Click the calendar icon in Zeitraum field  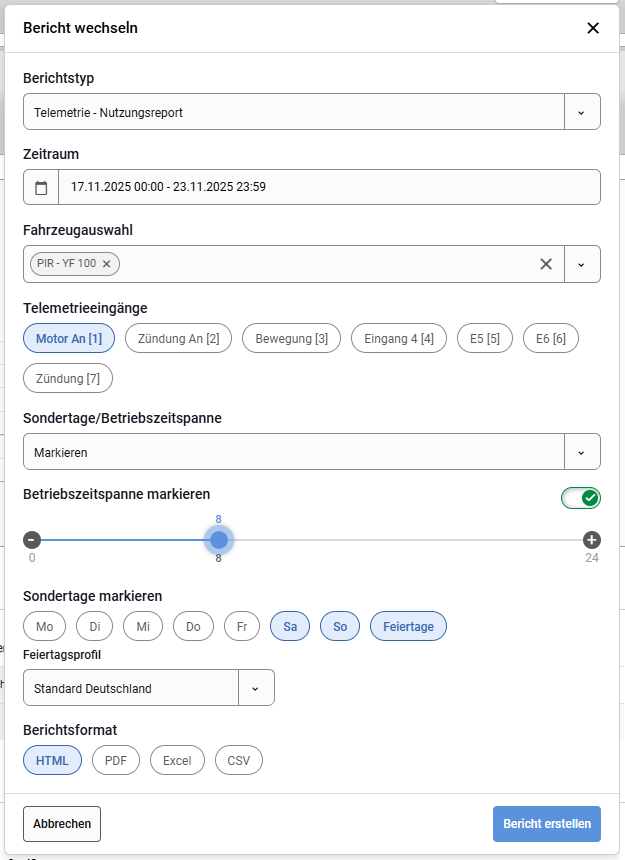[41, 187]
